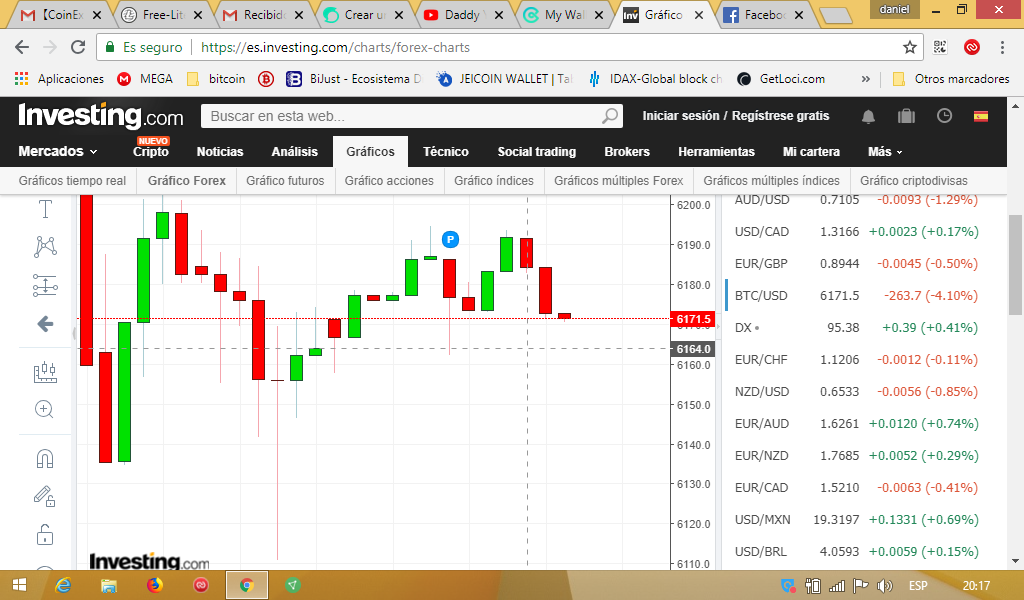Toggle stay-in-drawing-mode pencil lock
This screenshot has width=1024, height=600.
click(44, 497)
